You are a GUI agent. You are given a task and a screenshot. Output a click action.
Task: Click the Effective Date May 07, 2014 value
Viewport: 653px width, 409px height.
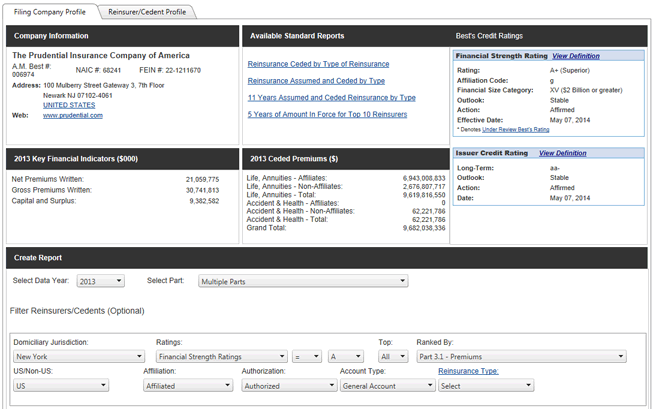[x=570, y=120]
